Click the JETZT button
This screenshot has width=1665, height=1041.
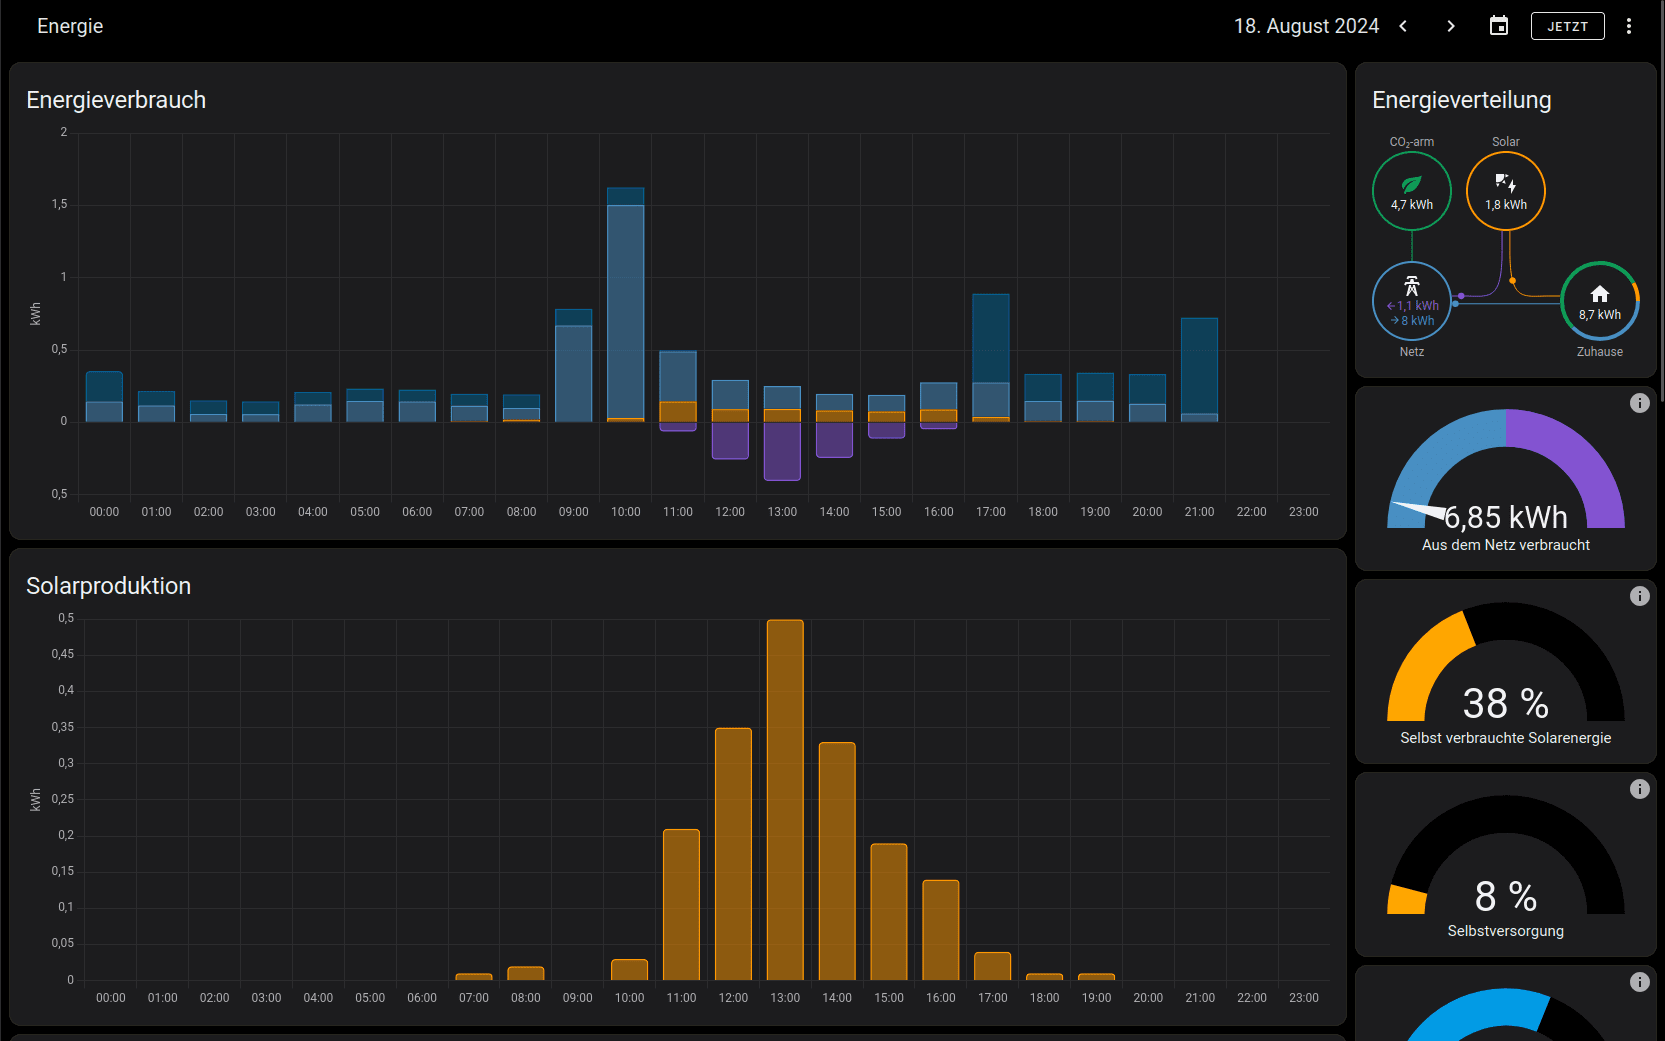click(1567, 26)
